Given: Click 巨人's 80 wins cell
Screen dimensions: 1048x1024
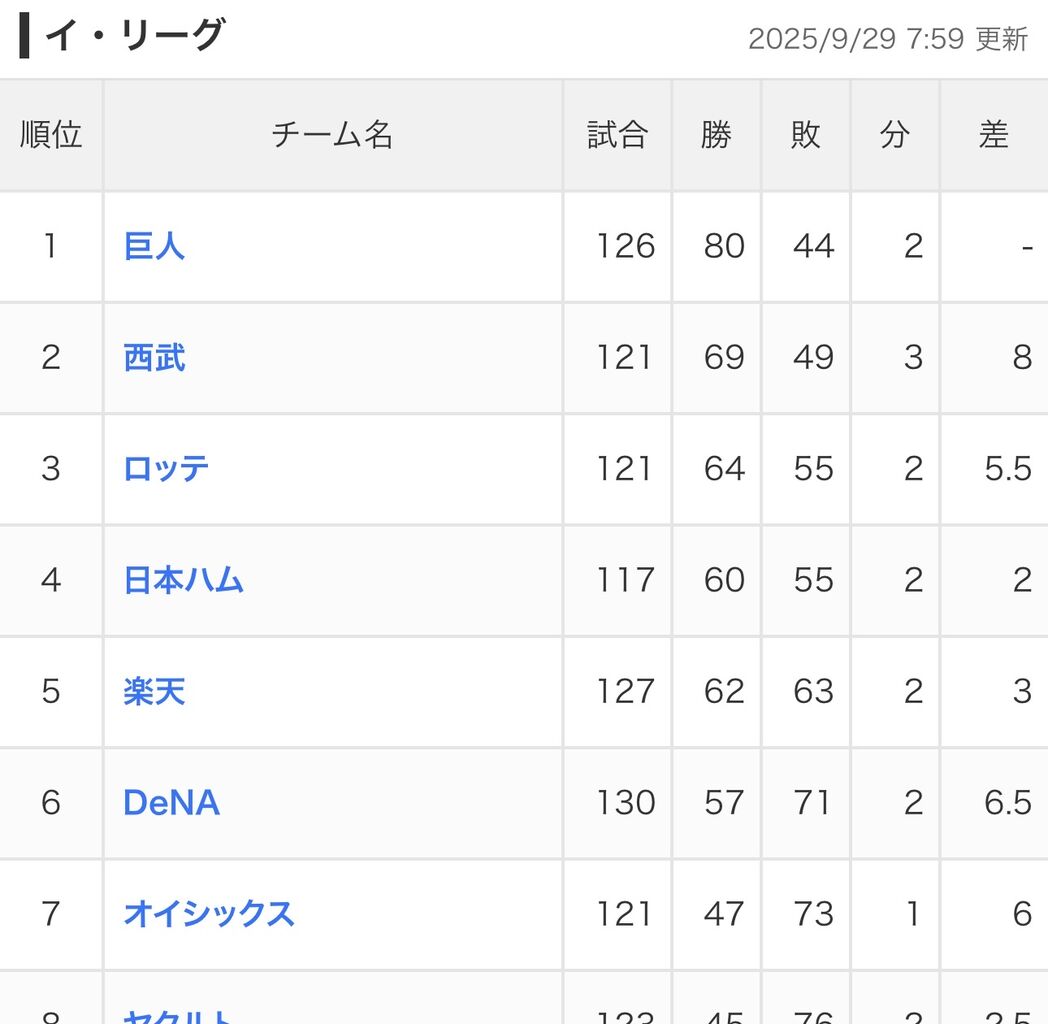Looking at the screenshot, I should pyautogui.click(x=724, y=246).
